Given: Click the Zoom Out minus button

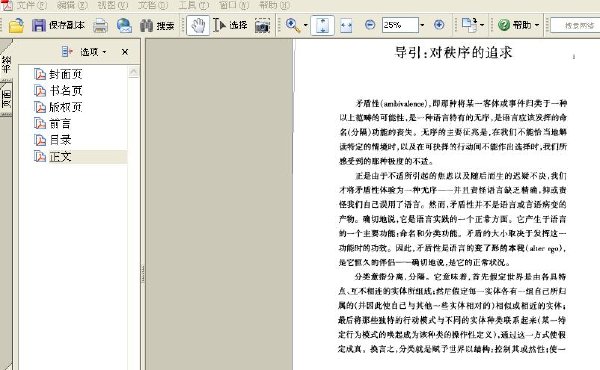Looking at the screenshot, I should coord(370,25).
